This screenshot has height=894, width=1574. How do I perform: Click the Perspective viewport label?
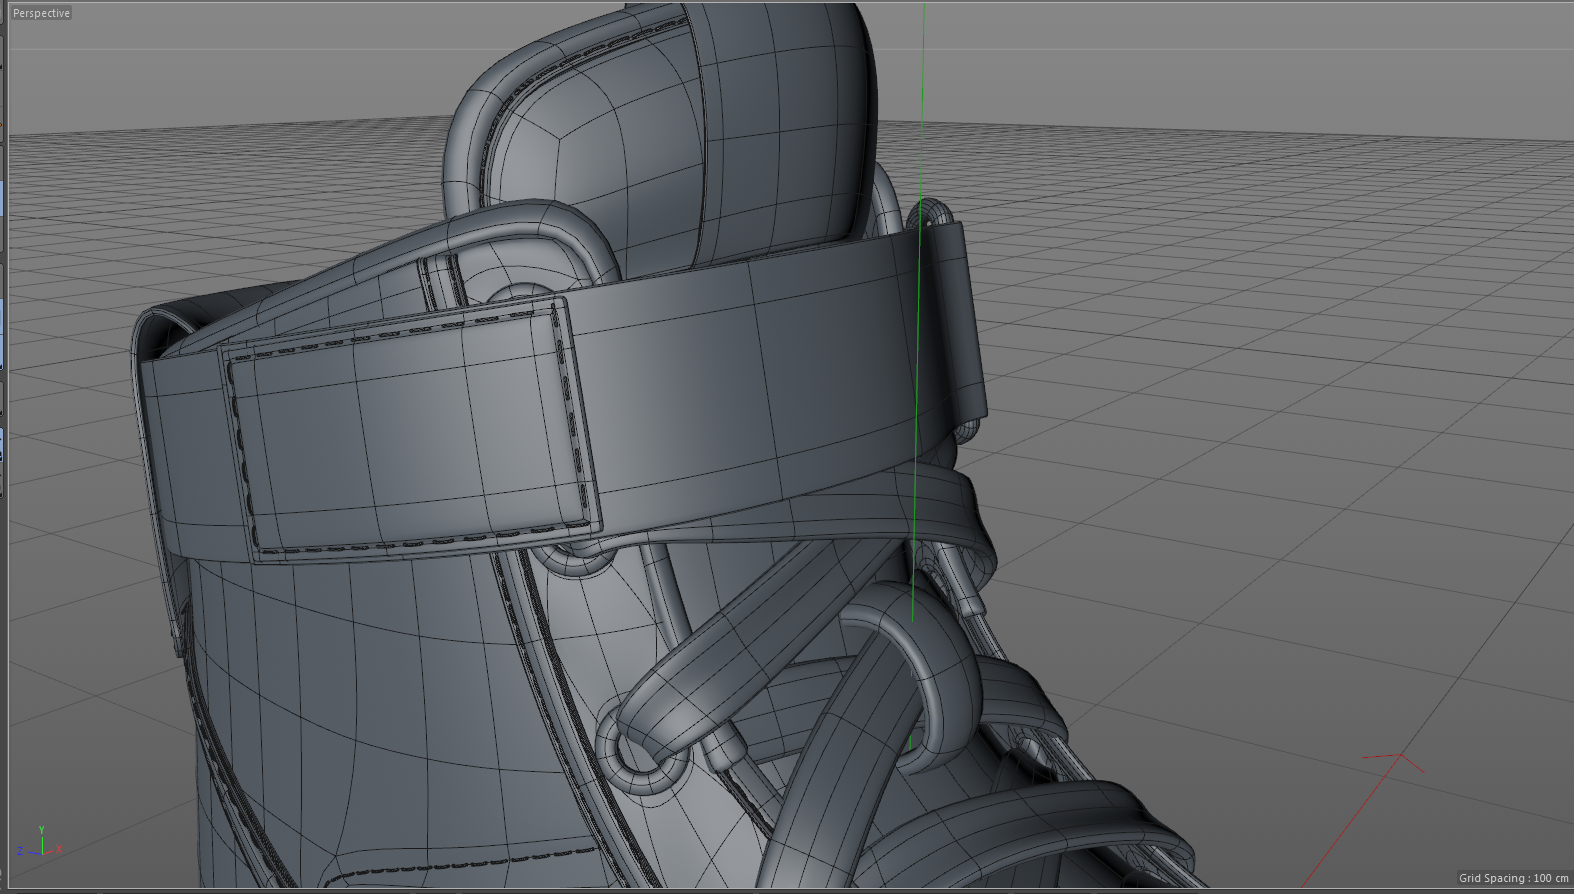[x=41, y=13]
